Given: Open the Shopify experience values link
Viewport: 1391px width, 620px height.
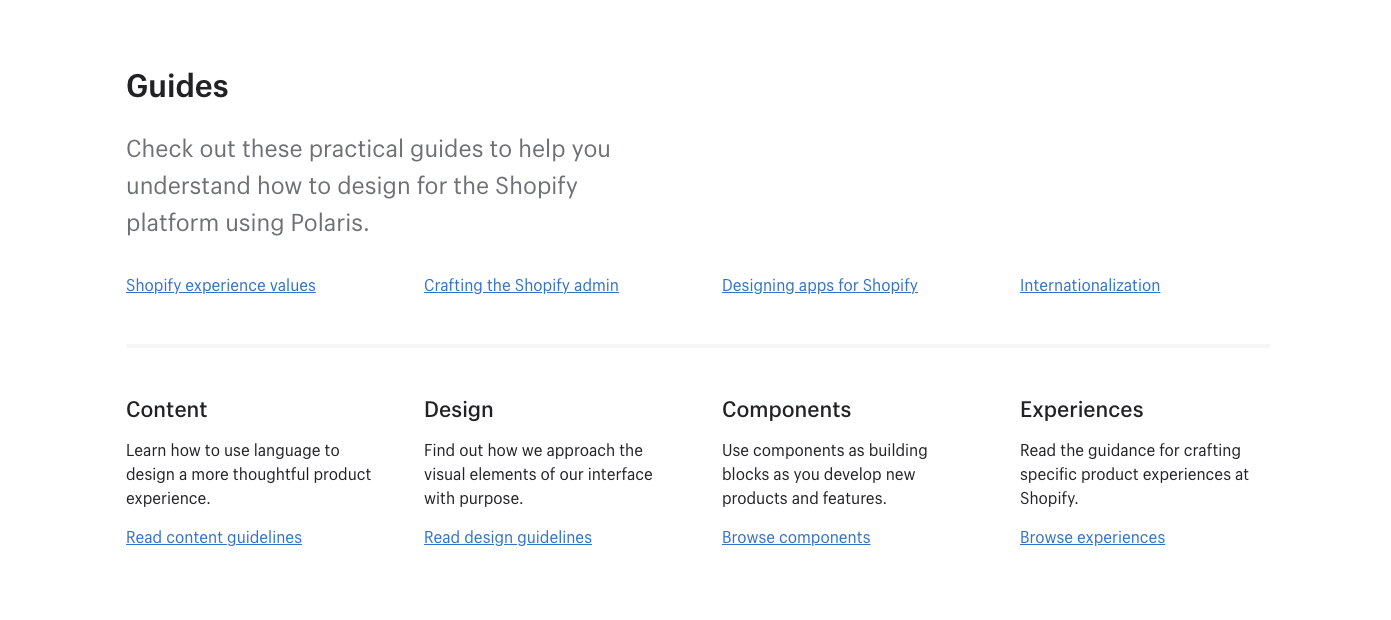Looking at the screenshot, I should click(220, 285).
